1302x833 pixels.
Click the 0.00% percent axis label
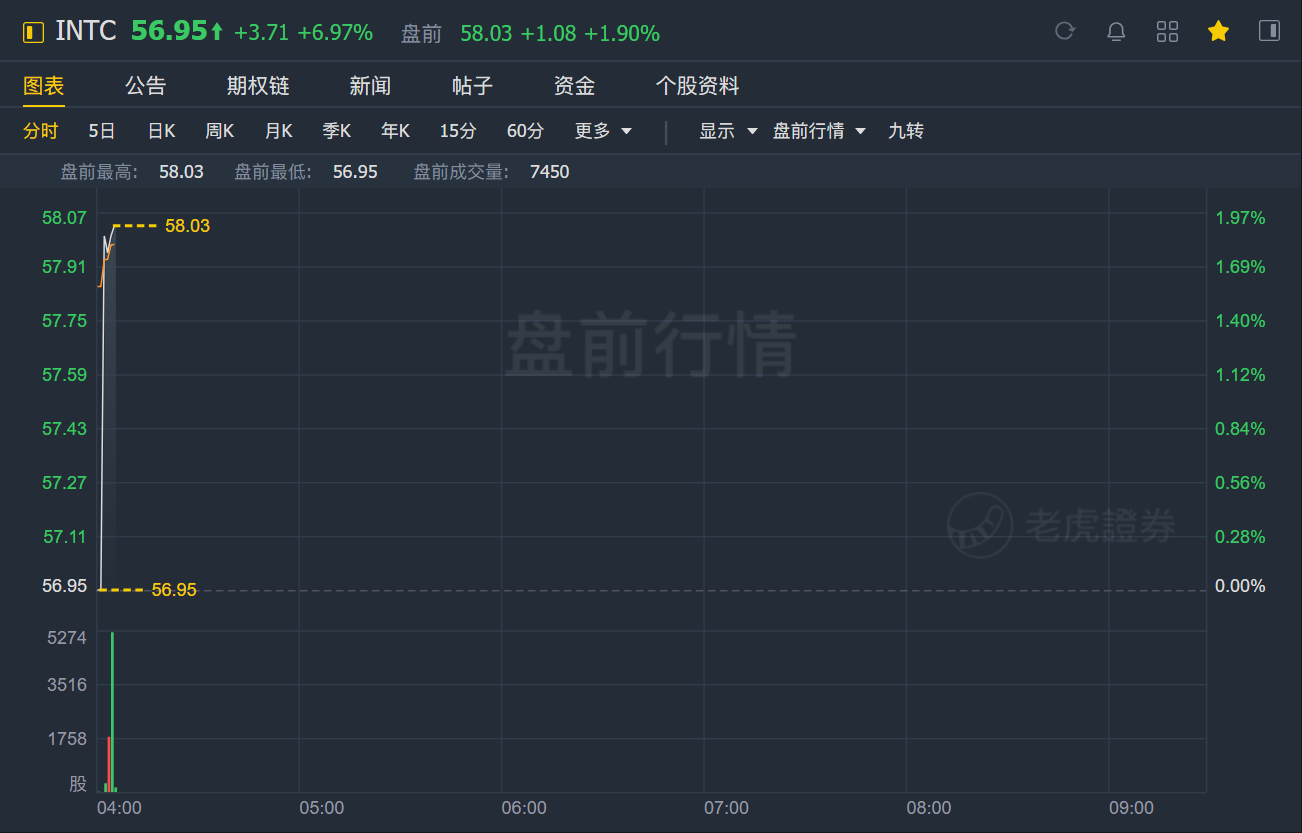coord(1240,586)
